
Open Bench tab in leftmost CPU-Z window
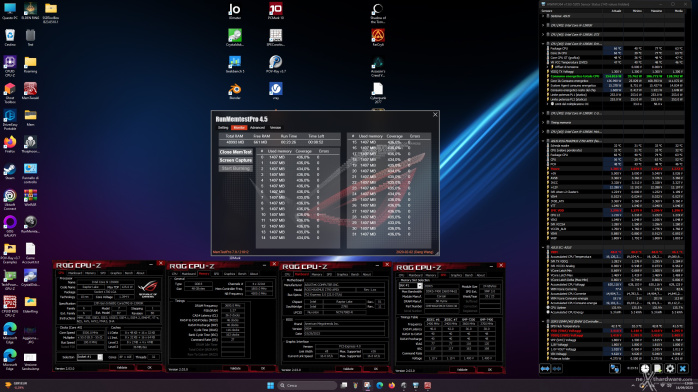tap(129, 273)
